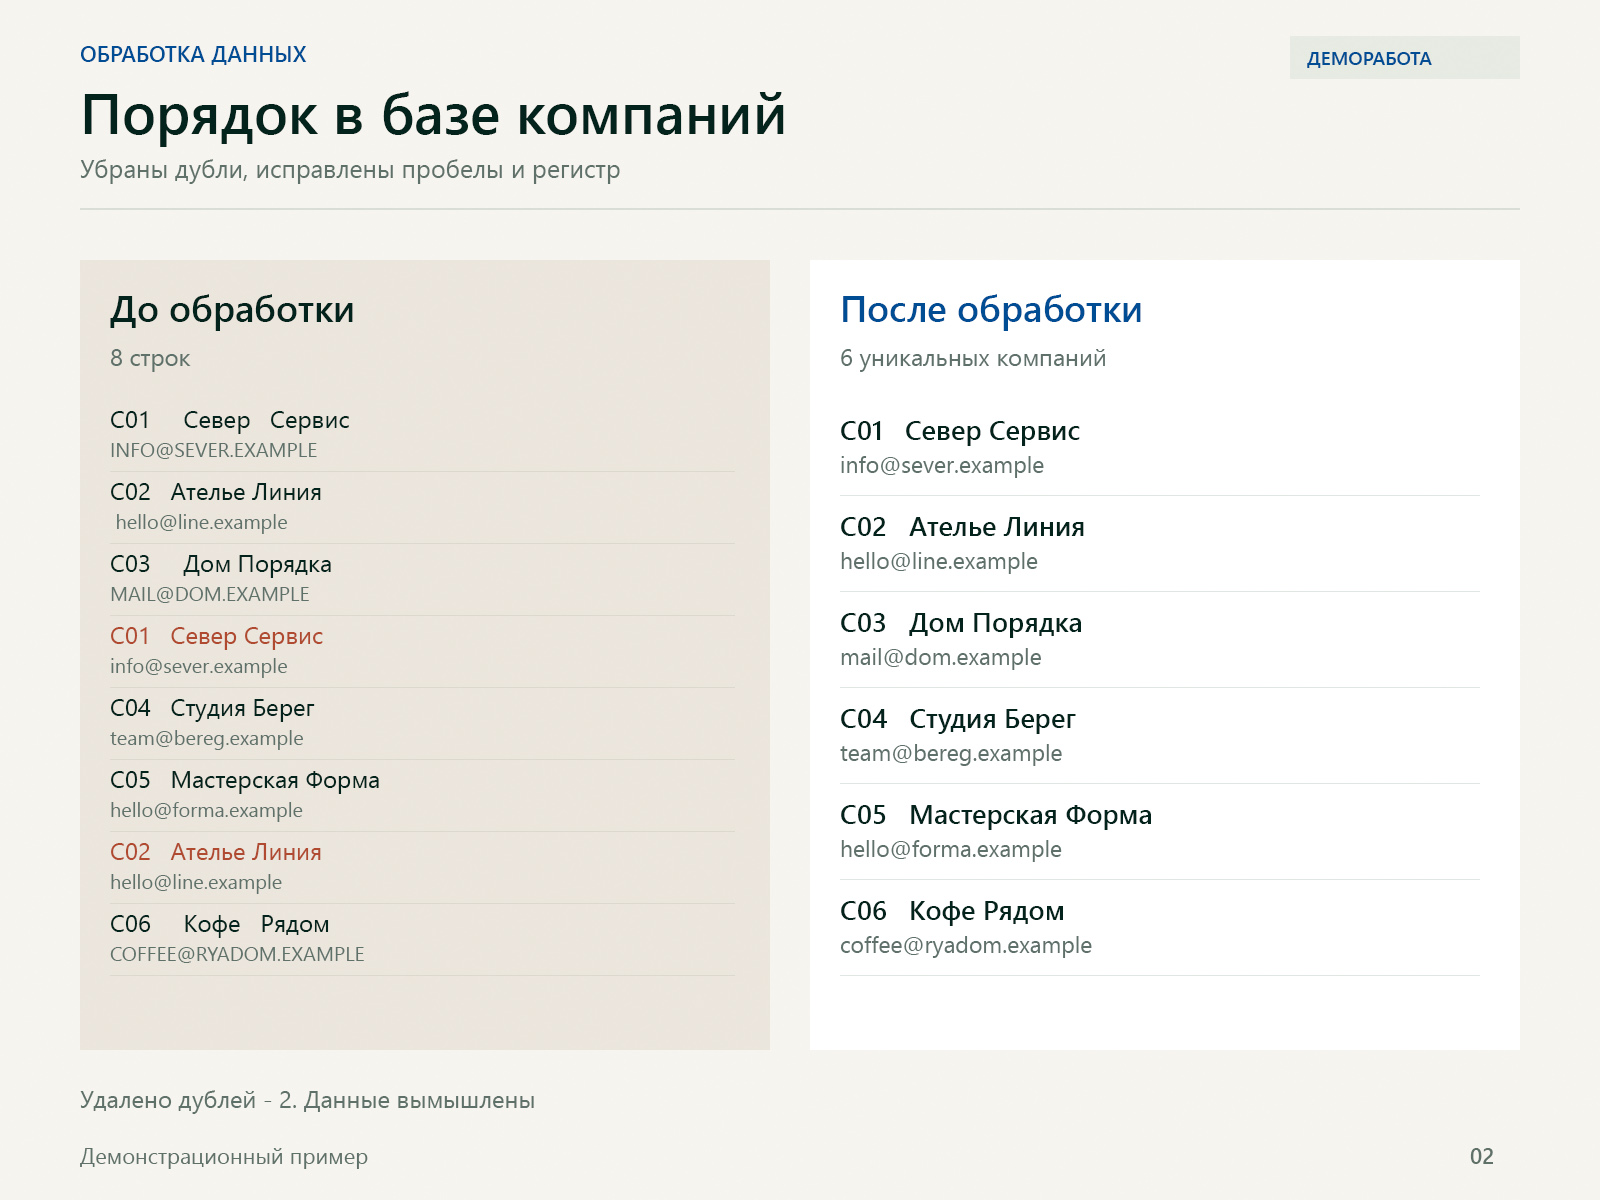This screenshot has width=1600, height=1200.
Task: Click the ОБРАБОТКА ДАННЫХ section label
Action: tap(193, 54)
